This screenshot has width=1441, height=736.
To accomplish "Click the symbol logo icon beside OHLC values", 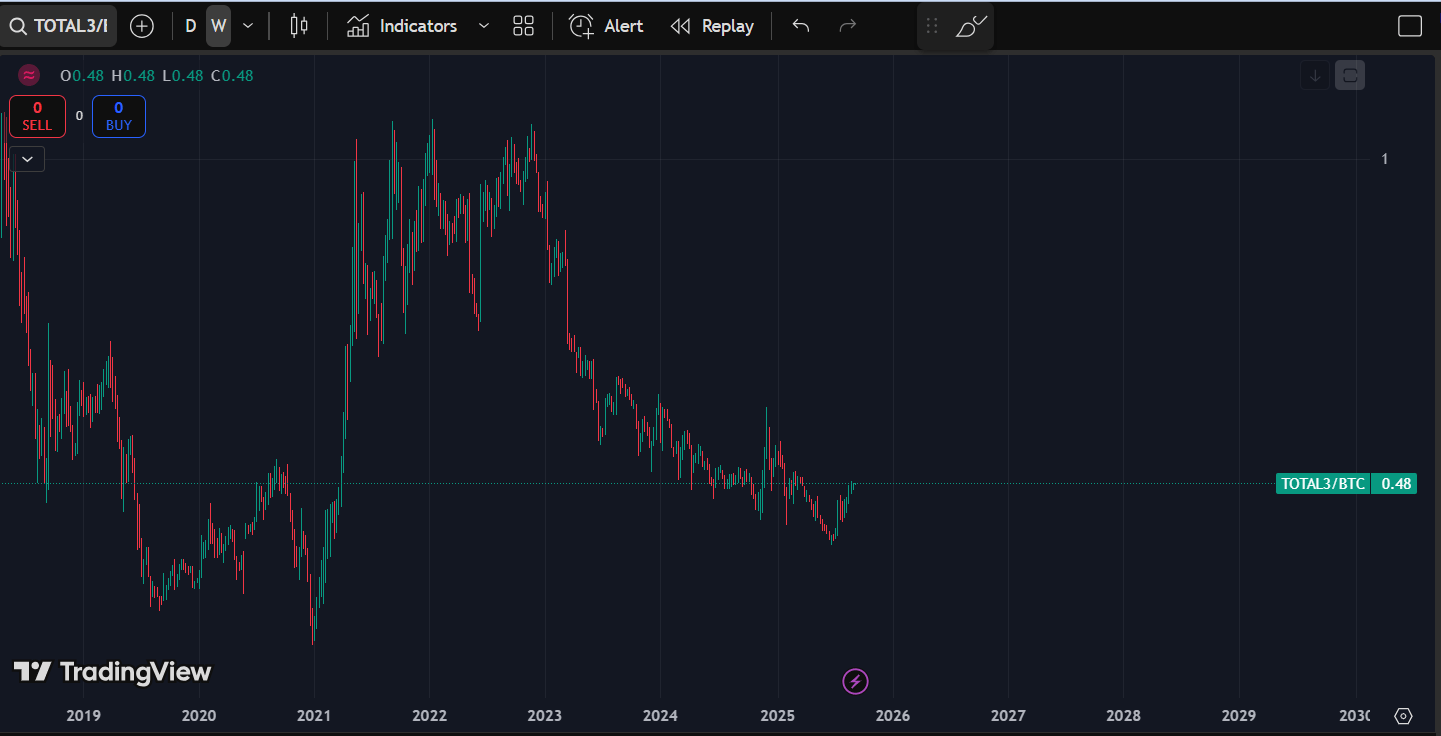I will tap(29, 75).
